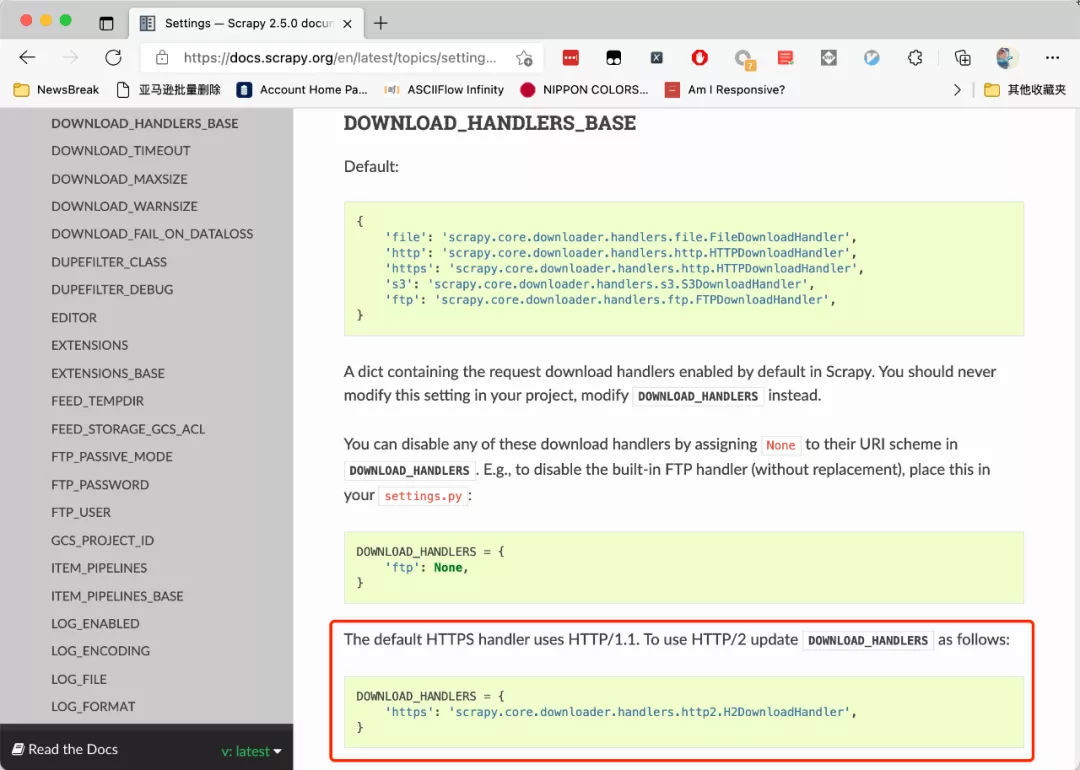Click the DOWNLOAD_HANDLERS_BASE section heading
1080x770 pixels.
pos(490,123)
